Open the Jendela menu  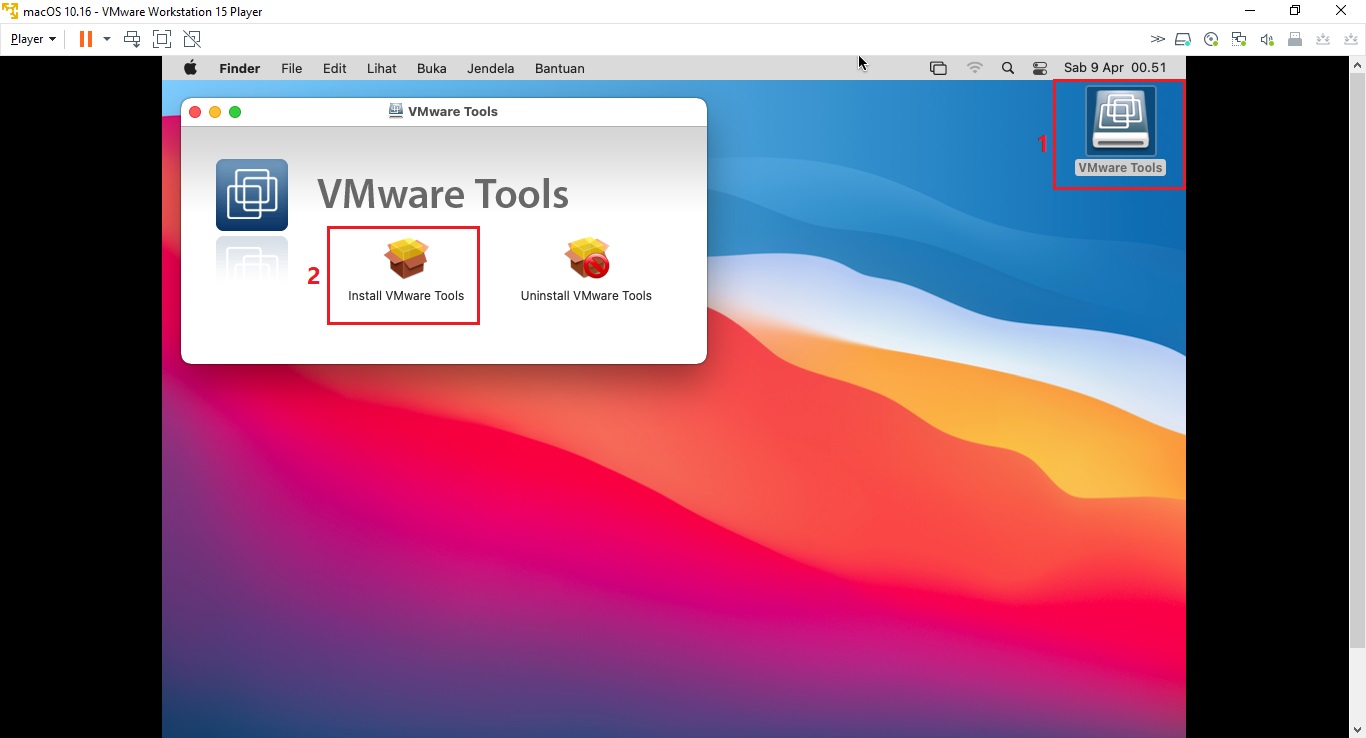click(491, 68)
